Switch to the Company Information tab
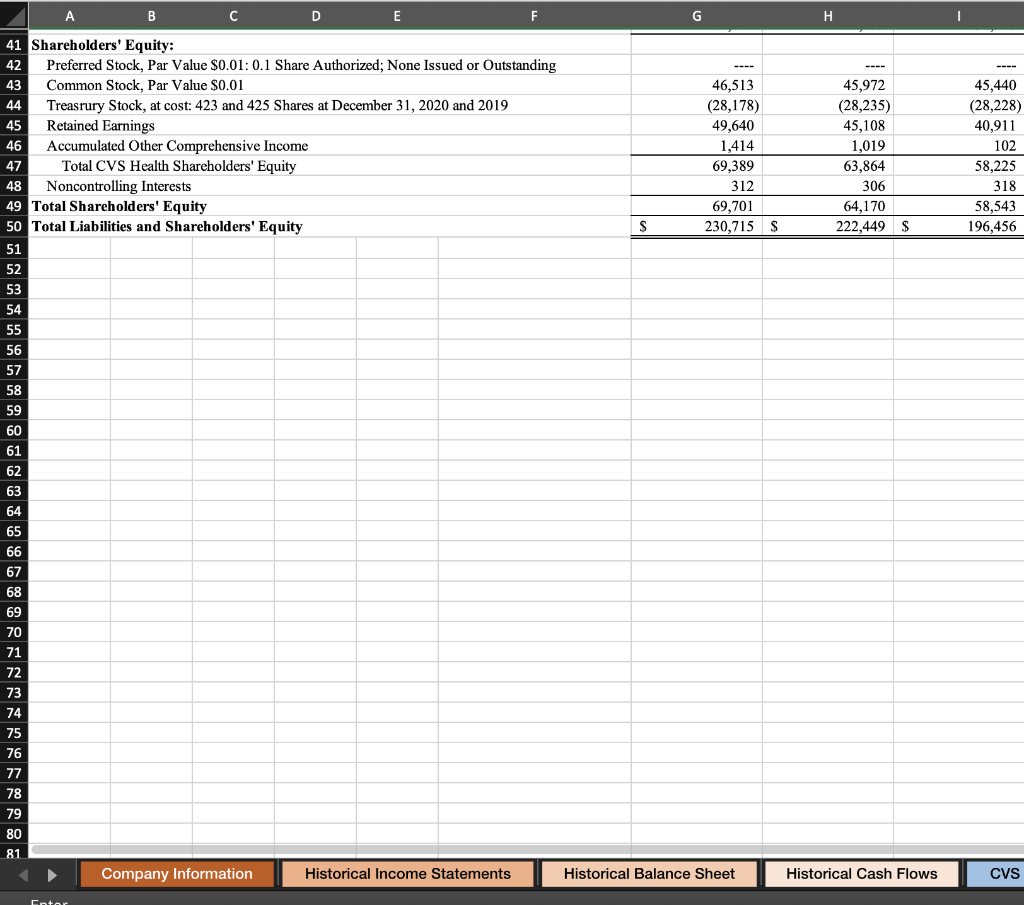Screen dimensions: 1024x905 176,873
